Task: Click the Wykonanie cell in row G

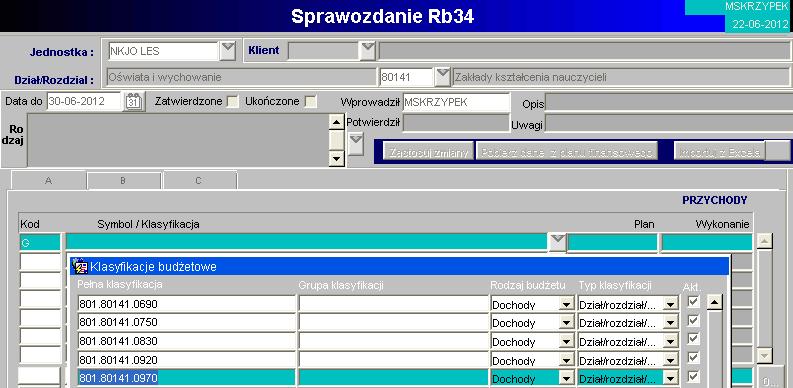Action: click(x=707, y=243)
